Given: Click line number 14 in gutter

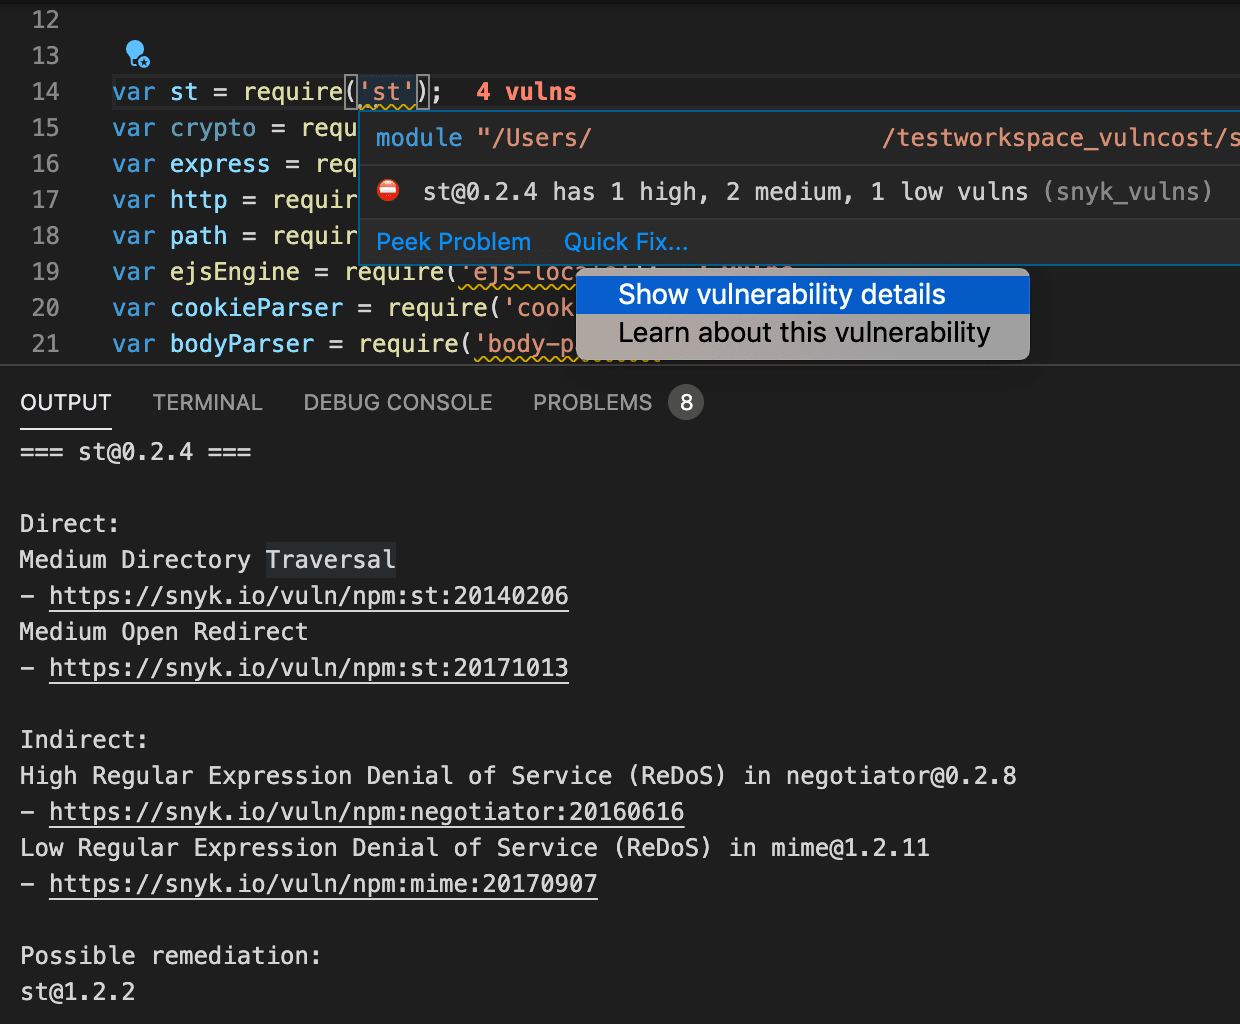Looking at the screenshot, I should pos(46,92).
